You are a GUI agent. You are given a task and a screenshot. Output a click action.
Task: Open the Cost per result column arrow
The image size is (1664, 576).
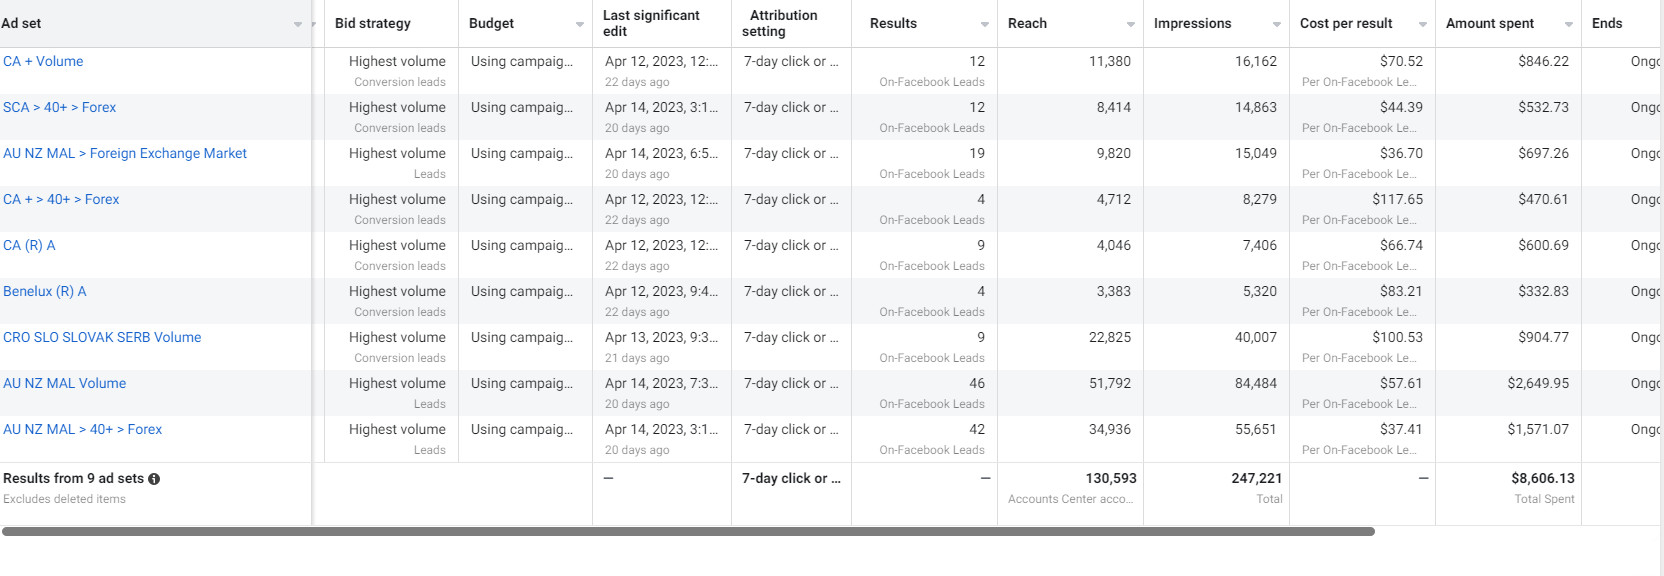(x=1423, y=24)
